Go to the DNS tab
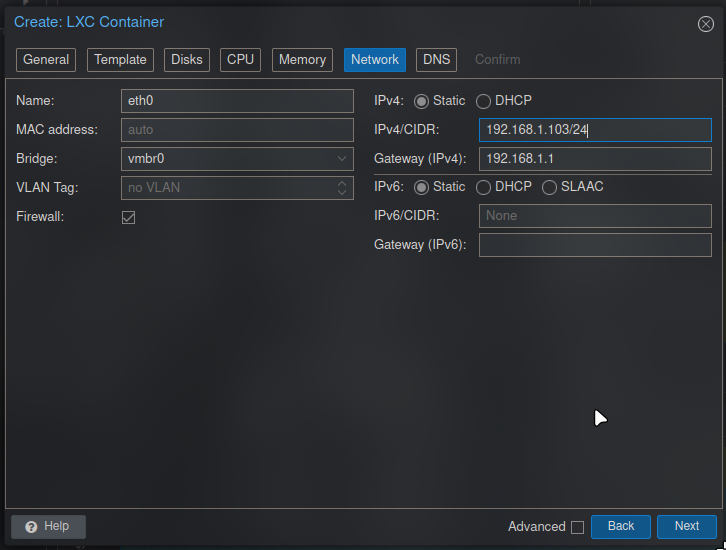This screenshot has height=550, width=726. [436, 60]
